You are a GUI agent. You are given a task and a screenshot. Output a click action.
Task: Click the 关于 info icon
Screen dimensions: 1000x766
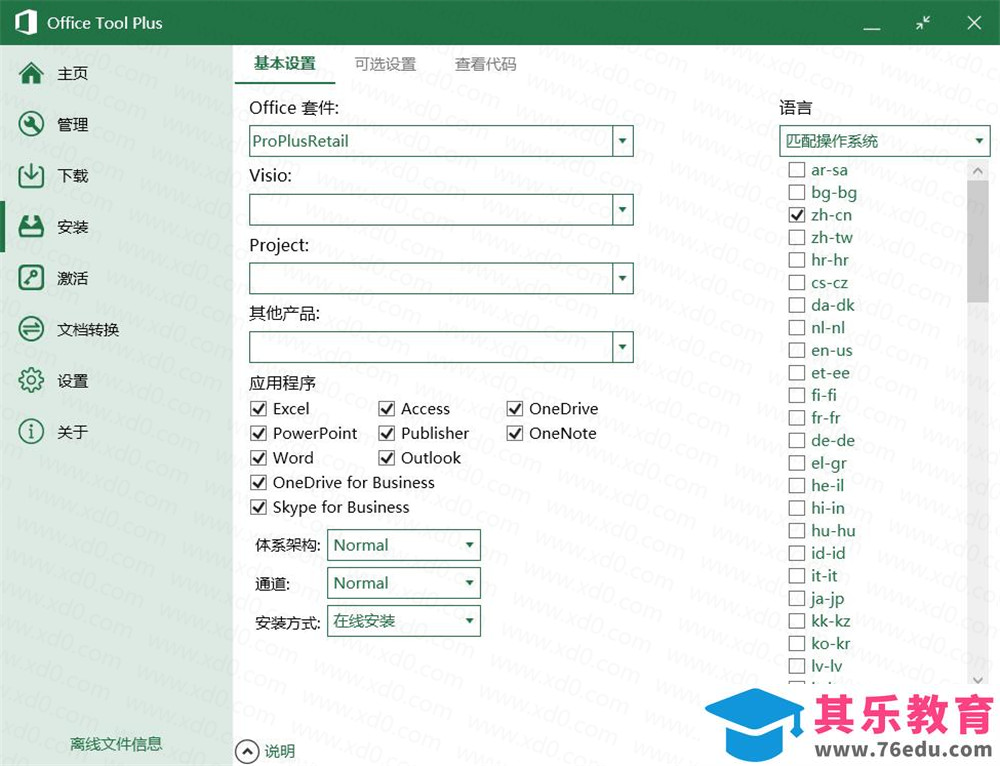pos(31,432)
